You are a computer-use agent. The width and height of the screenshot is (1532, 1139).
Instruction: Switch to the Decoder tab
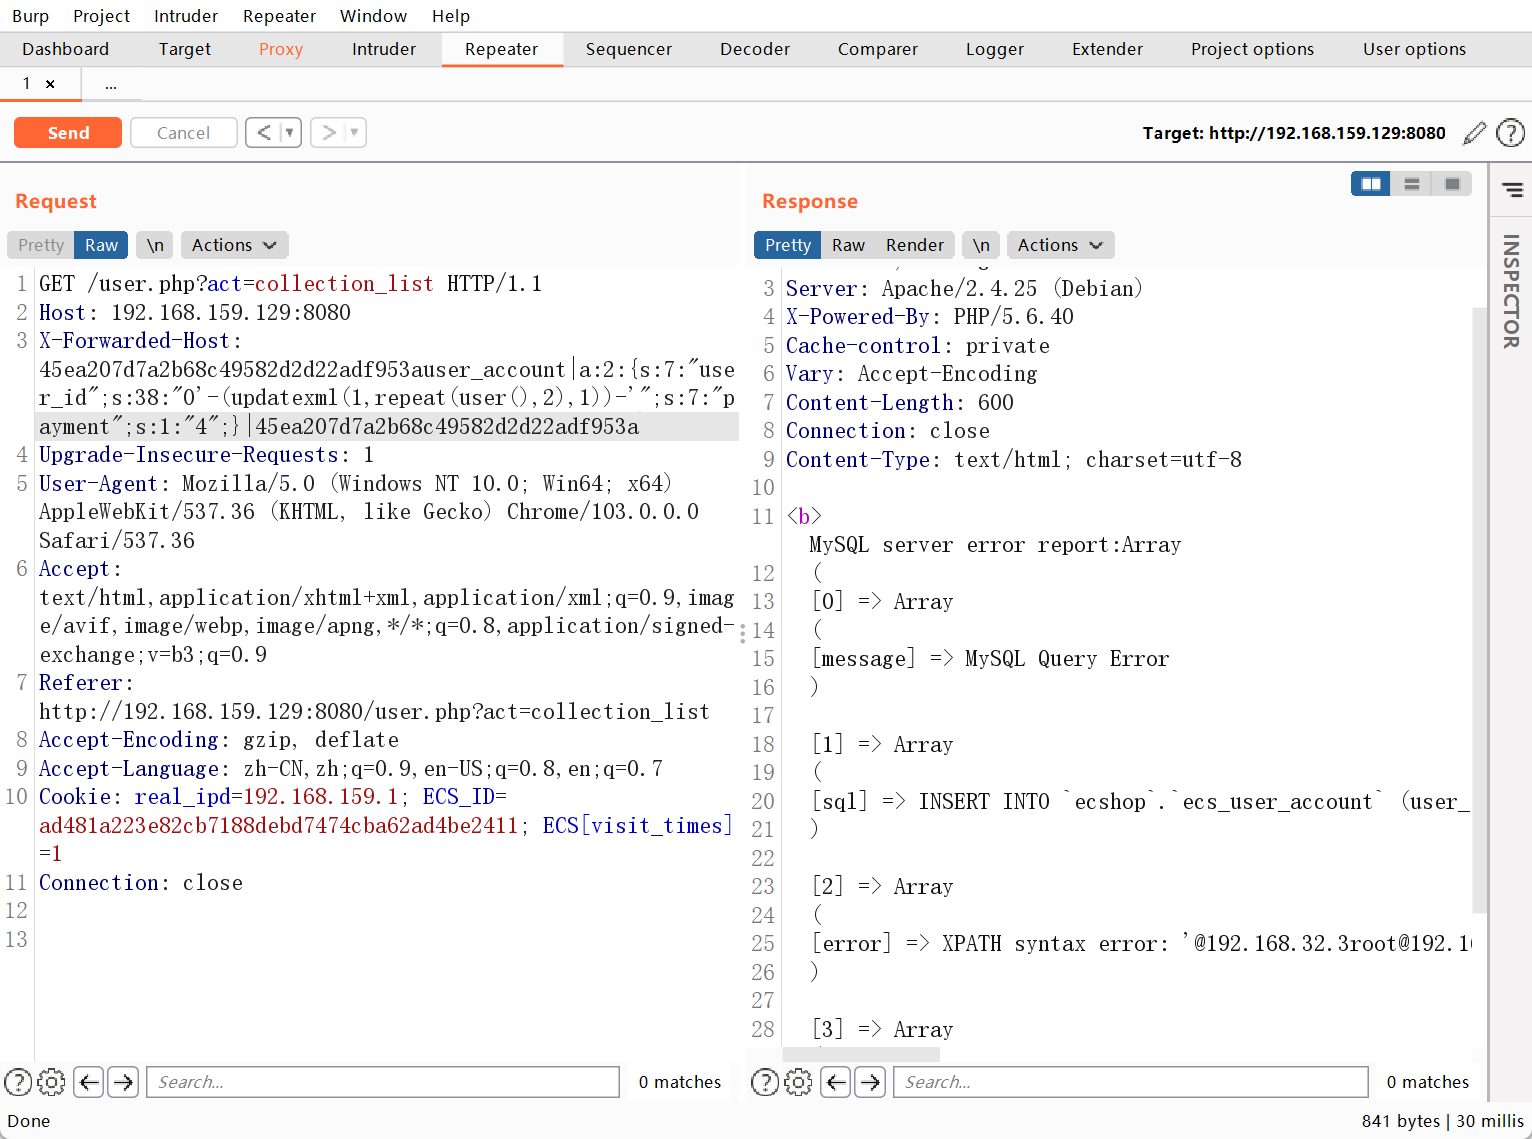click(755, 49)
